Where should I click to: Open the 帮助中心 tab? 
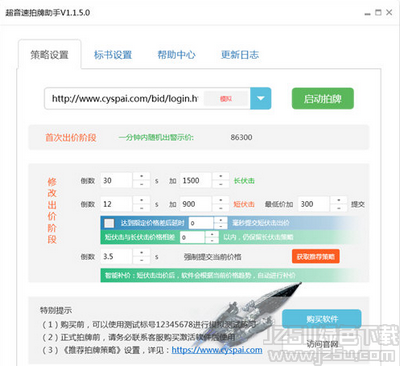176,55
